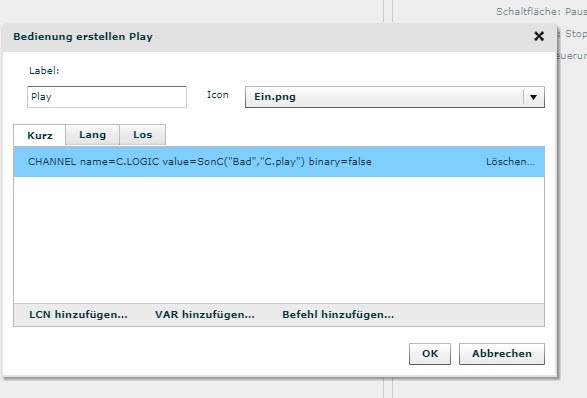The width and height of the screenshot is (587, 398).
Task: Choose VAR hinzufügen... below the list
Action: click(205, 315)
